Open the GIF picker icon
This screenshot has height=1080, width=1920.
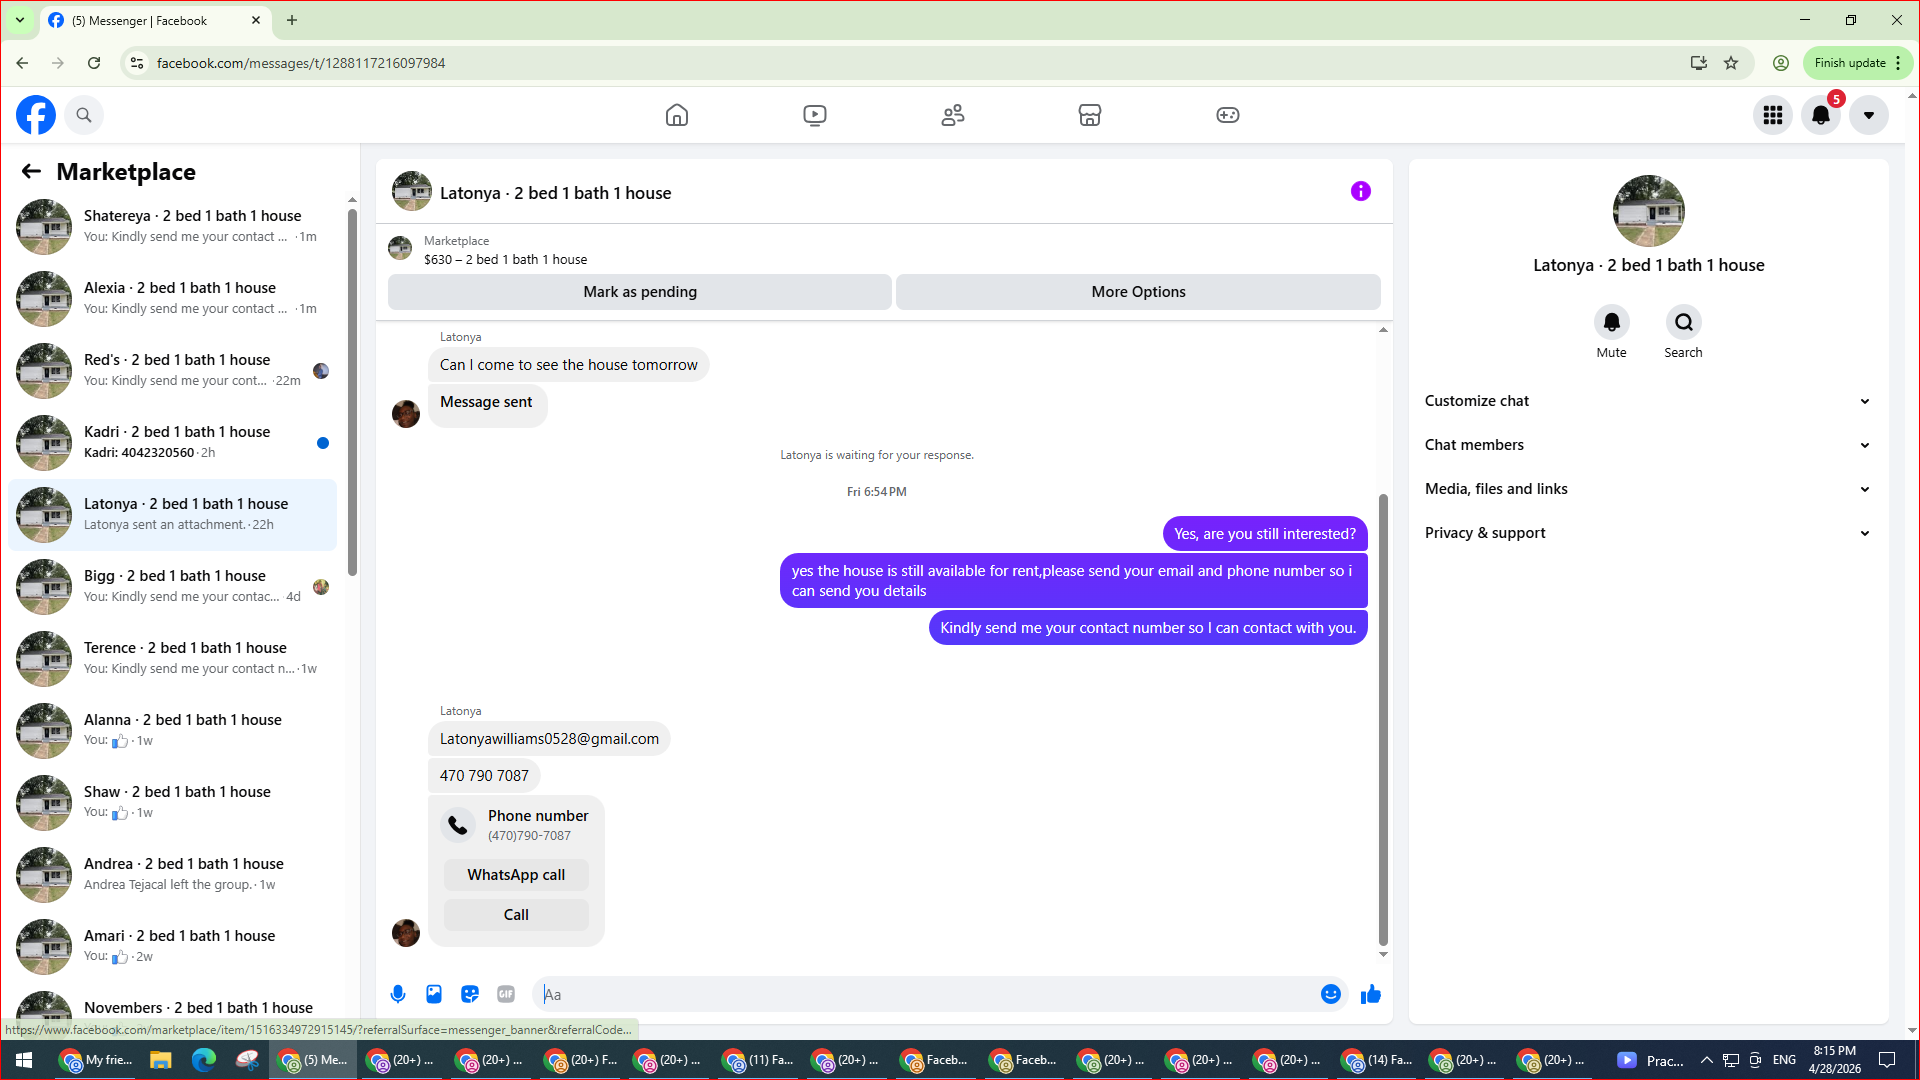tap(506, 994)
